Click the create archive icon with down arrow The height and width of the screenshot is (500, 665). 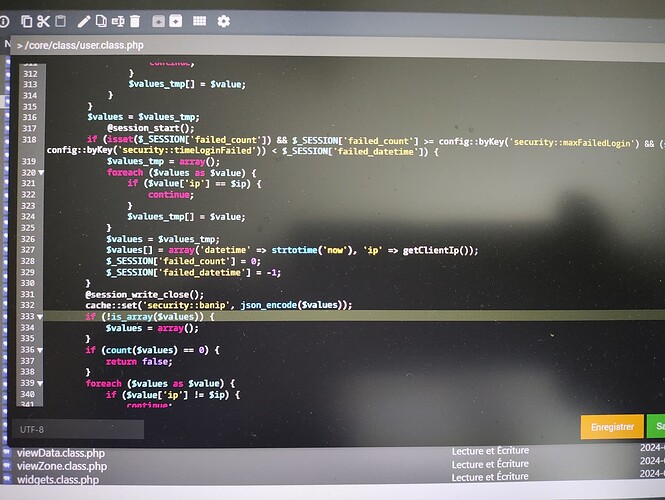176,21
